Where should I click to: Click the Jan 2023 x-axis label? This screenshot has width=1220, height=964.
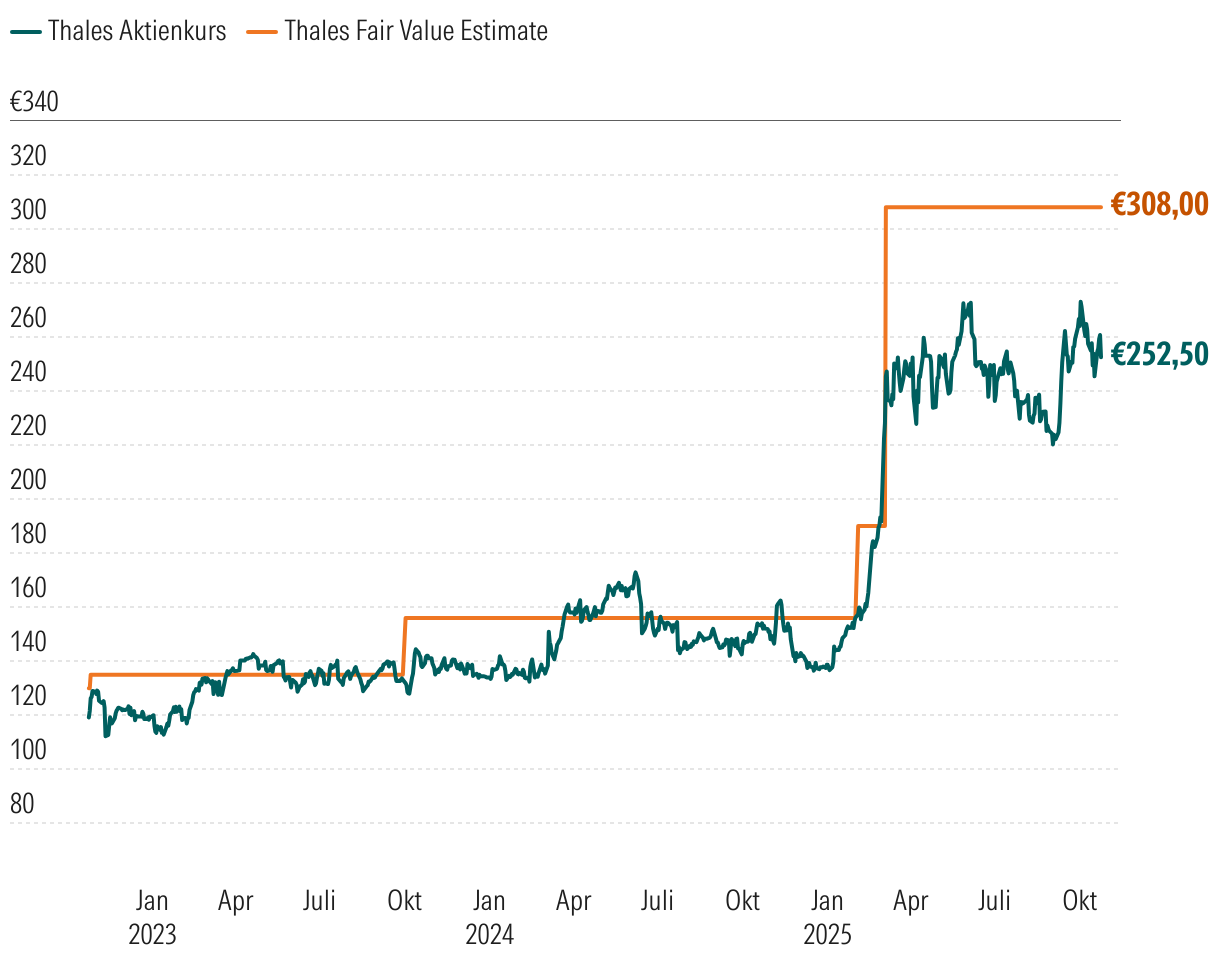point(152,918)
